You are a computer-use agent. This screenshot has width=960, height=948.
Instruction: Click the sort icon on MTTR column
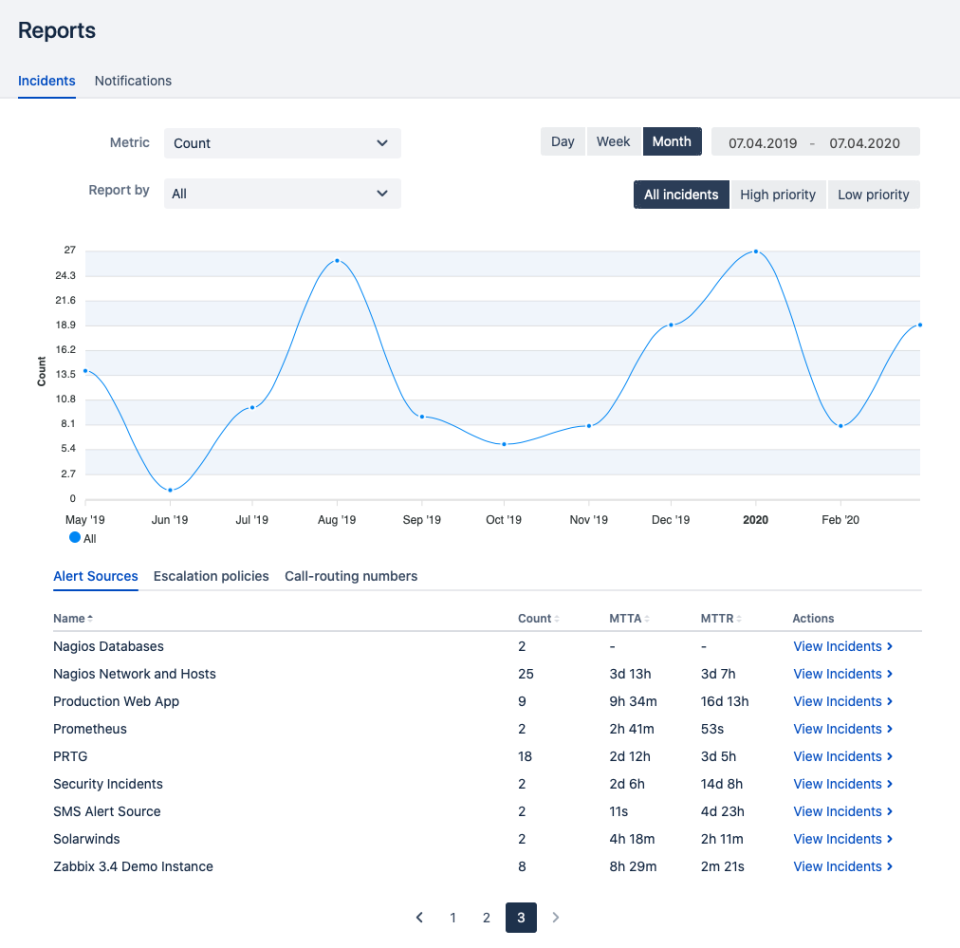click(x=737, y=618)
